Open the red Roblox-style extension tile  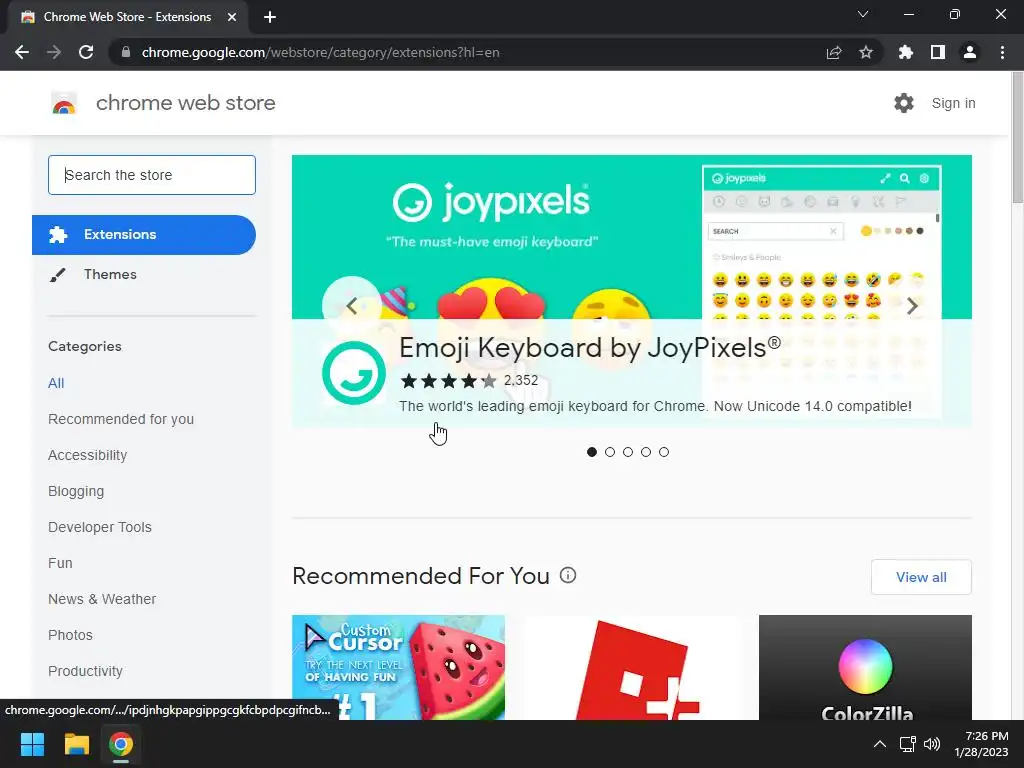(632, 667)
